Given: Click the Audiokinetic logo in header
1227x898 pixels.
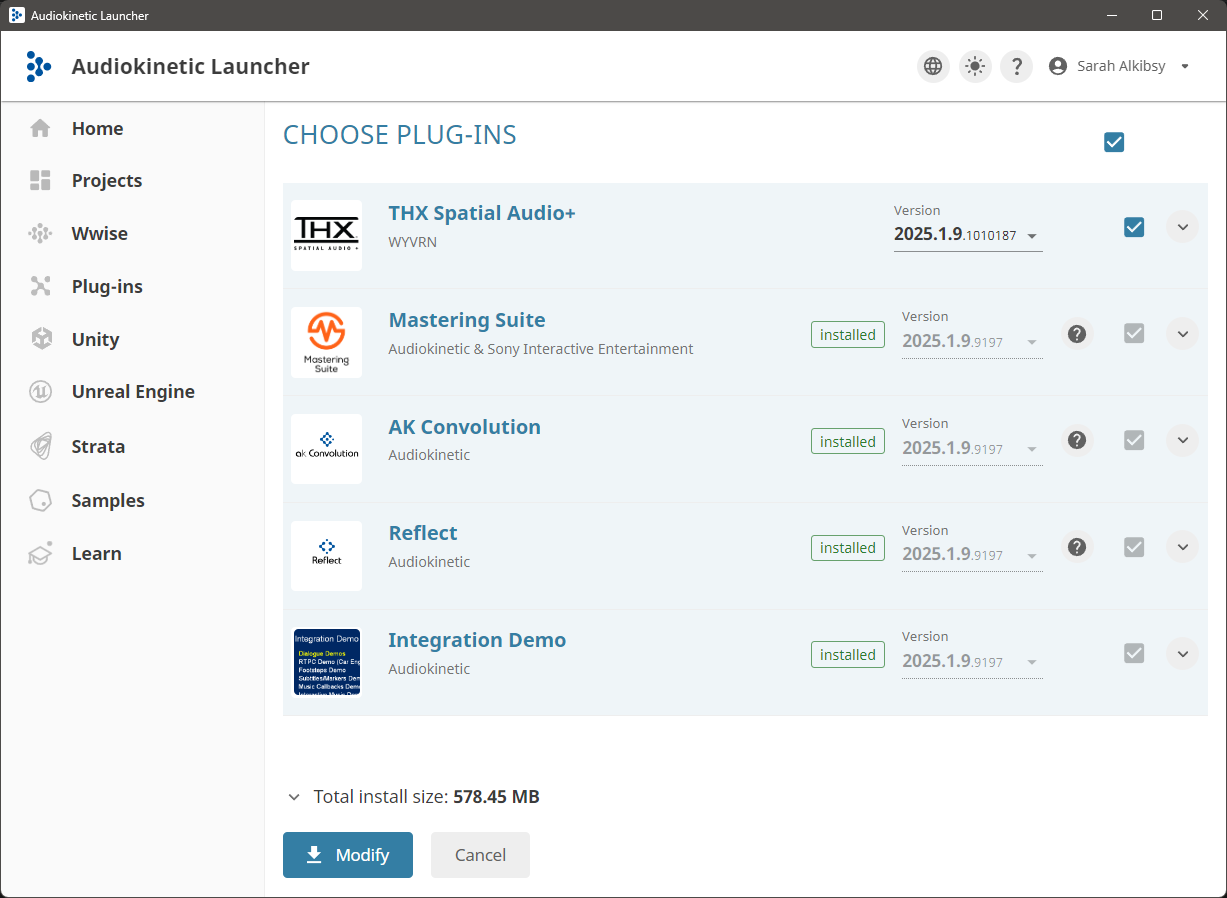Looking at the screenshot, I should [x=38, y=66].
